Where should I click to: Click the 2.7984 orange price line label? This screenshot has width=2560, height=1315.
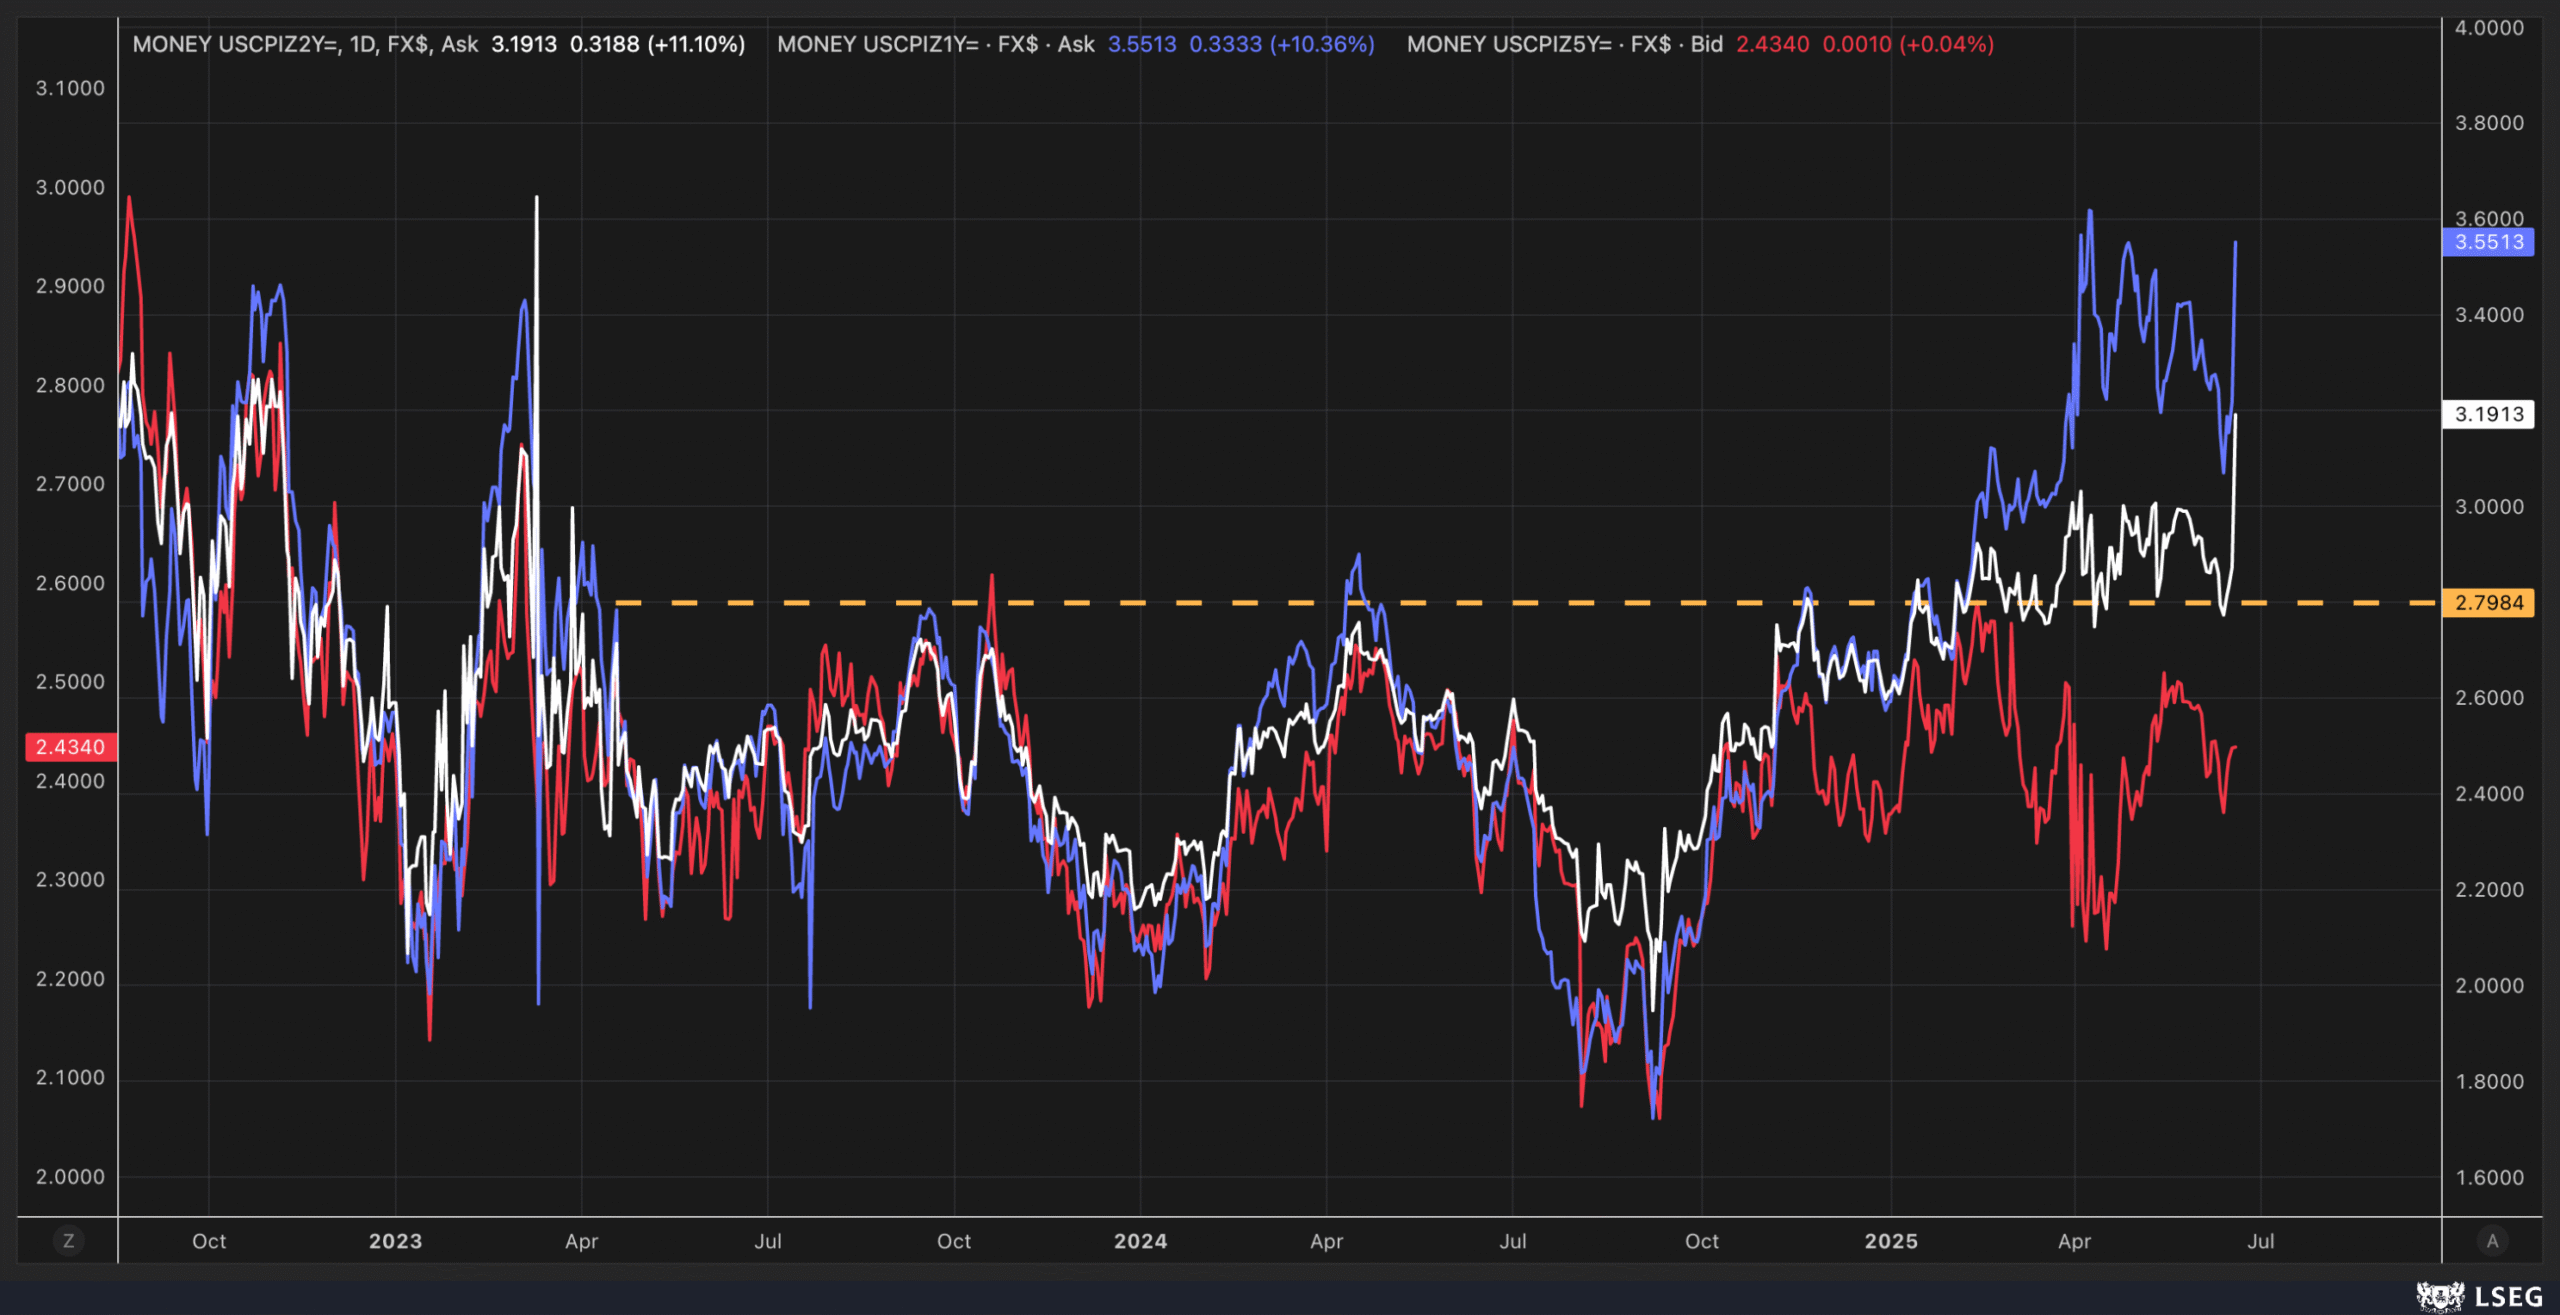[2489, 603]
